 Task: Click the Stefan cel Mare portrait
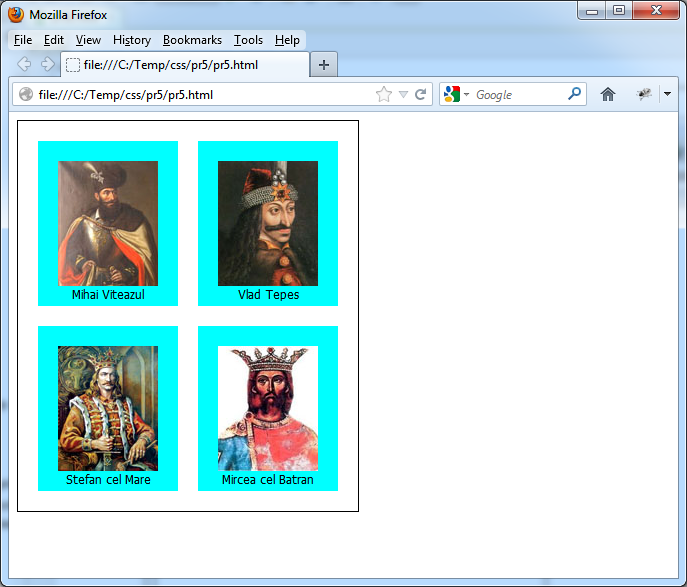108,408
